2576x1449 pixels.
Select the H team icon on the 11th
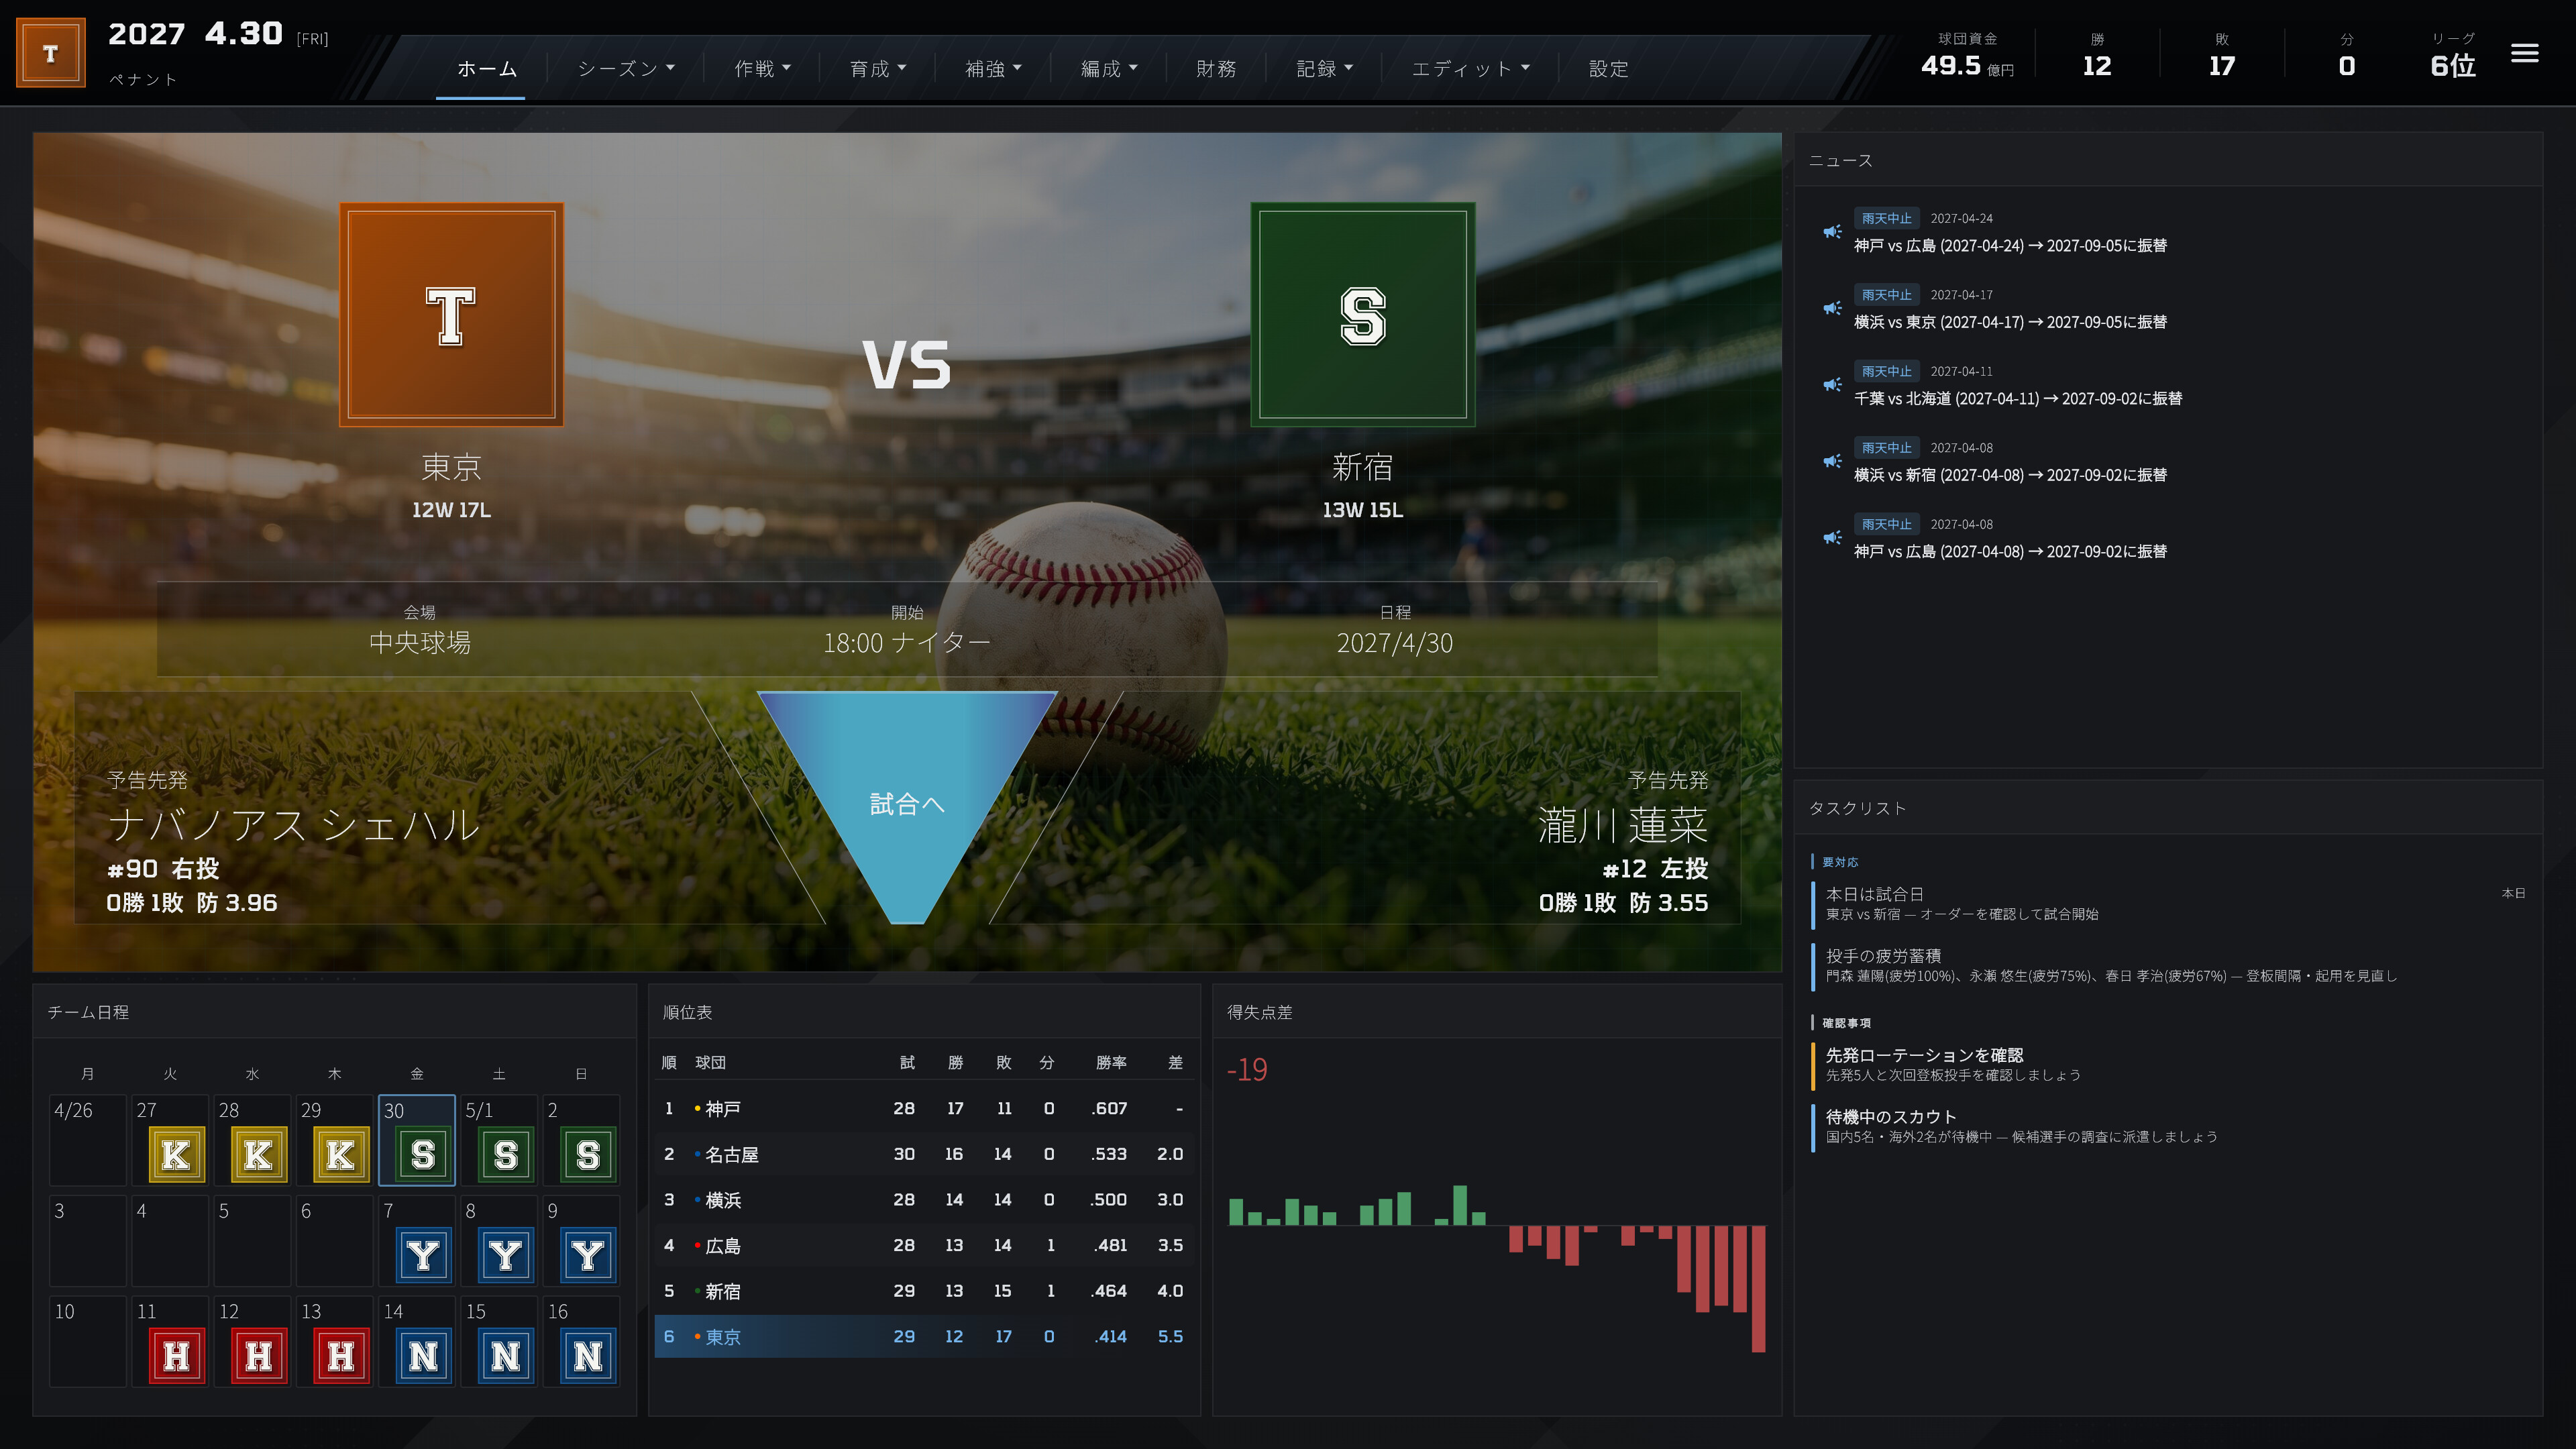176,1356
